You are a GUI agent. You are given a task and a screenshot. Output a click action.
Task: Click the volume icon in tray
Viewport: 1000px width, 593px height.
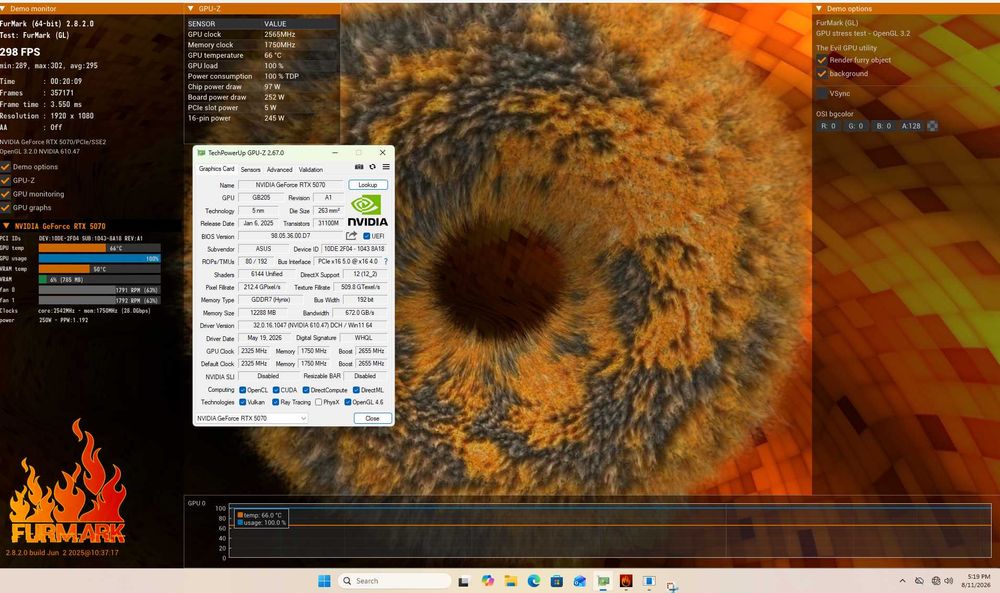(x=948, y=581)
